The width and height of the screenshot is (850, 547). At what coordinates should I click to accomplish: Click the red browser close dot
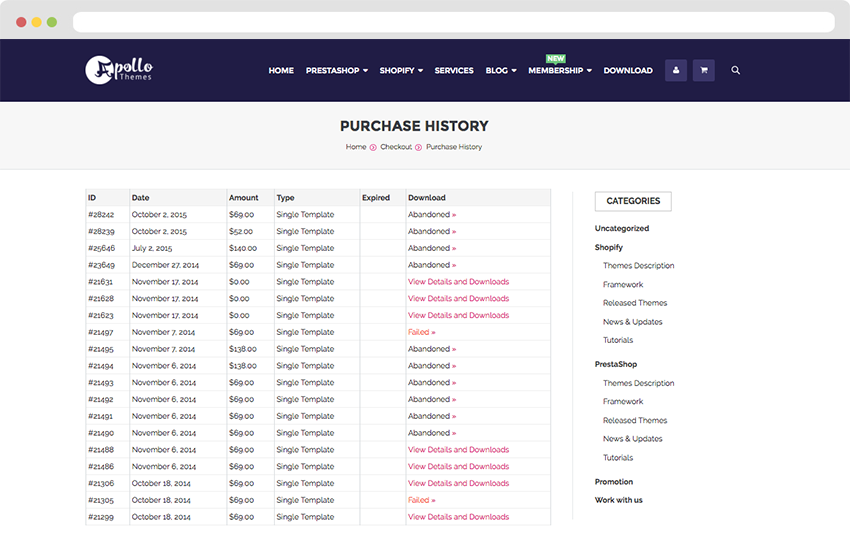pos(22,21)
